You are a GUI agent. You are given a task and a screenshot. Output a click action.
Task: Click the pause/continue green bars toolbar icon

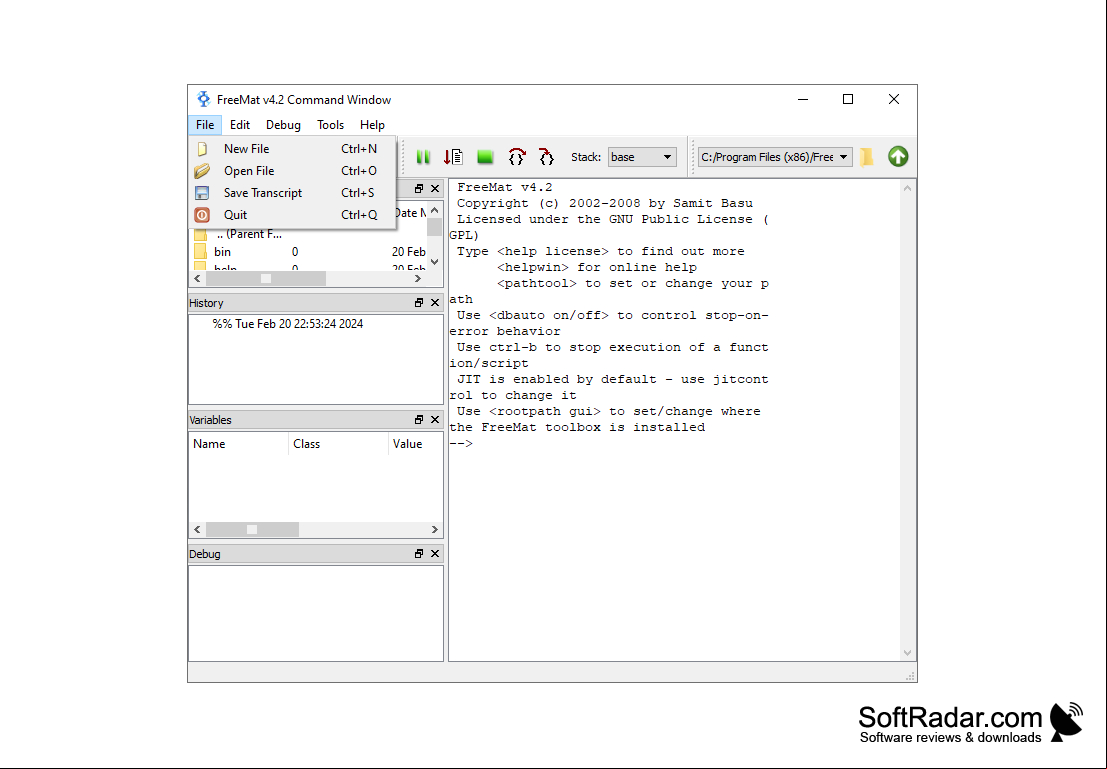point(423,157)
